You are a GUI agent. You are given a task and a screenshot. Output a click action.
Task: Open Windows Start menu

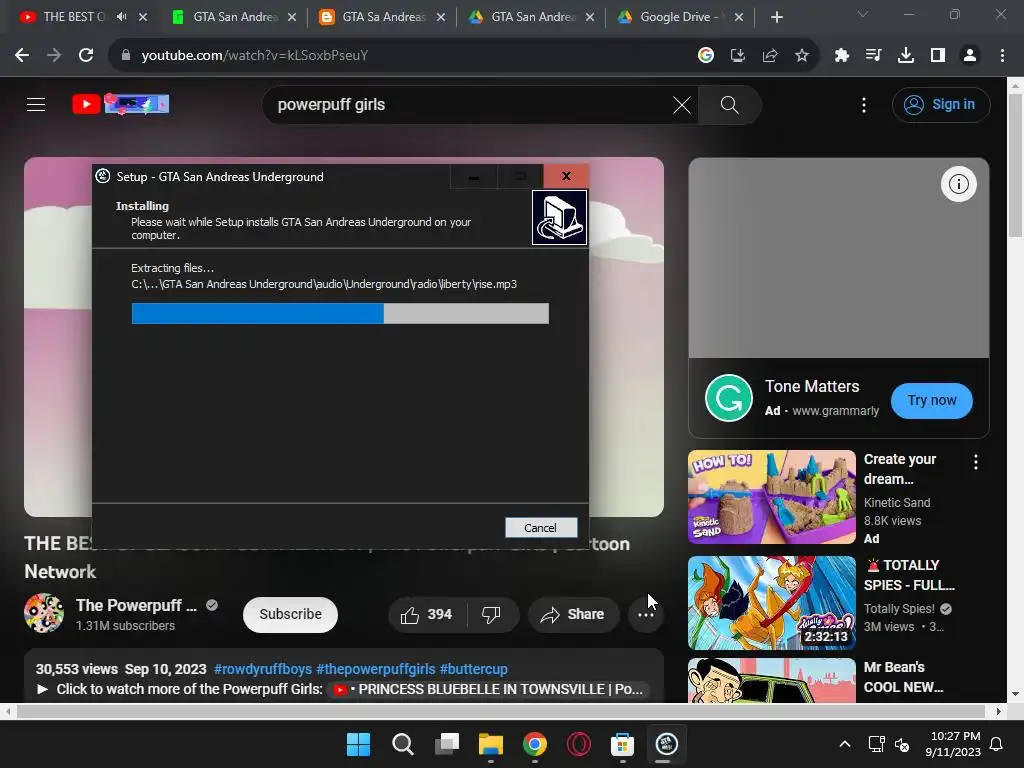click(358, 744)
